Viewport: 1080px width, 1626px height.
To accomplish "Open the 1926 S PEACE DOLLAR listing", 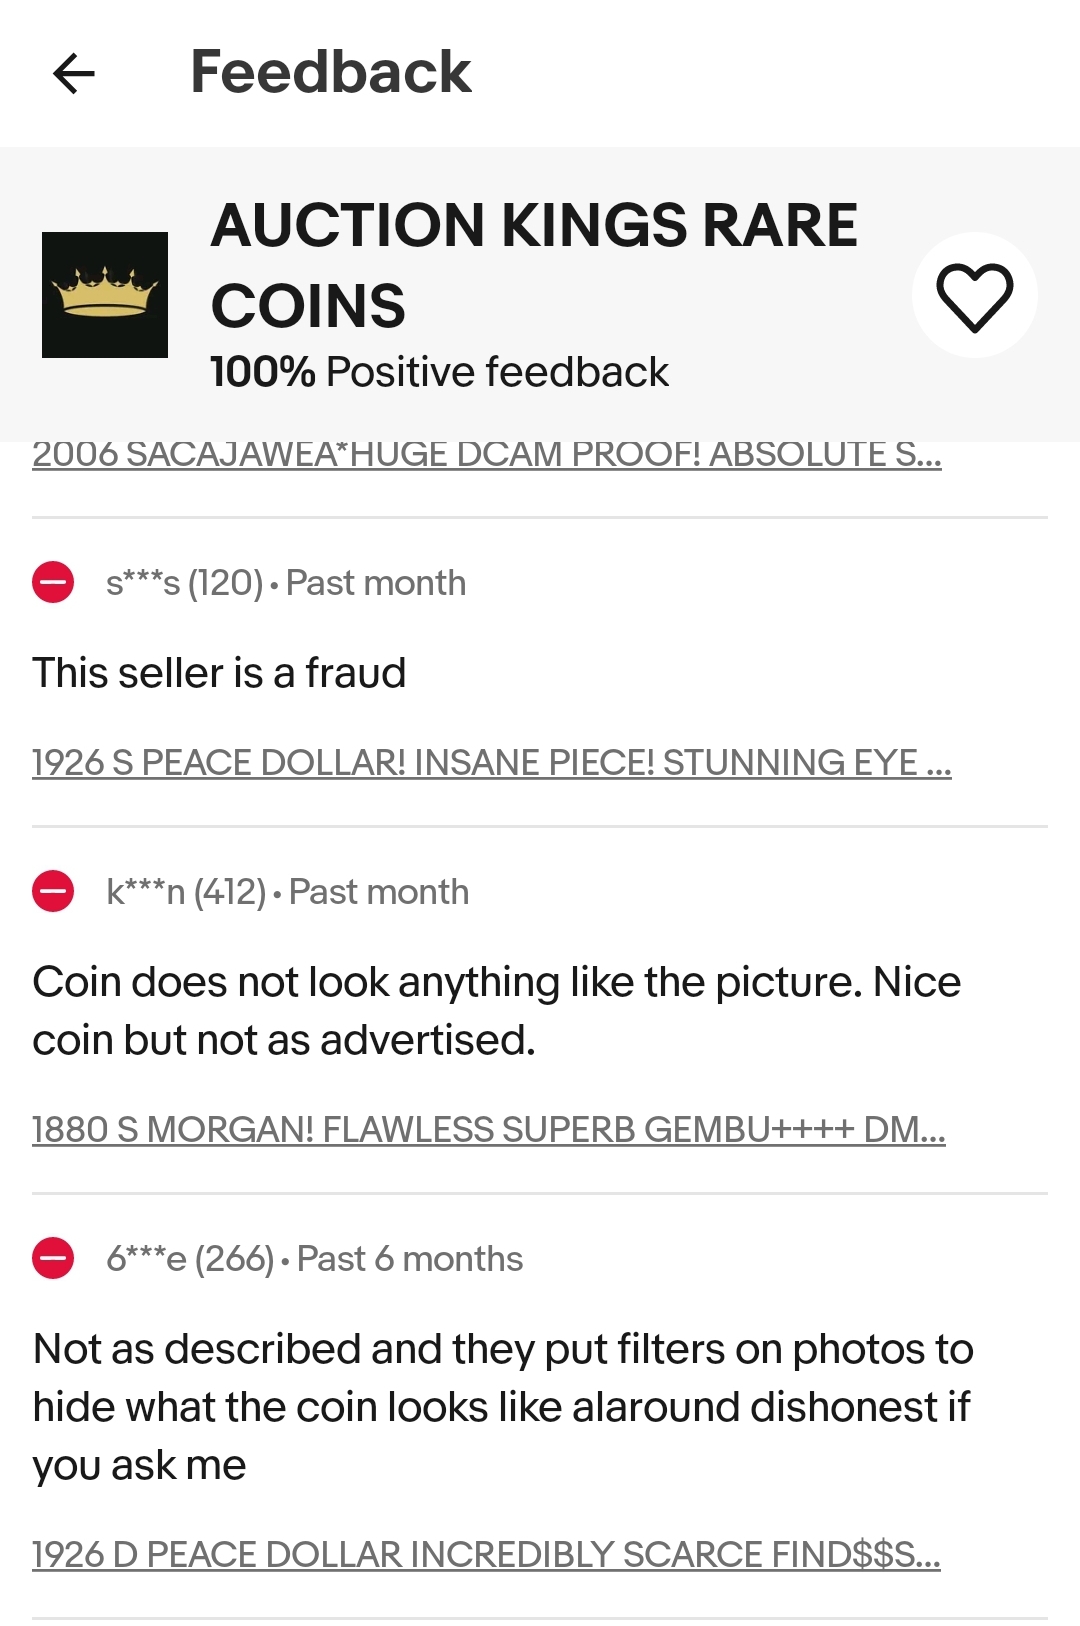I will pyautogui.click(x=491, y=763).
